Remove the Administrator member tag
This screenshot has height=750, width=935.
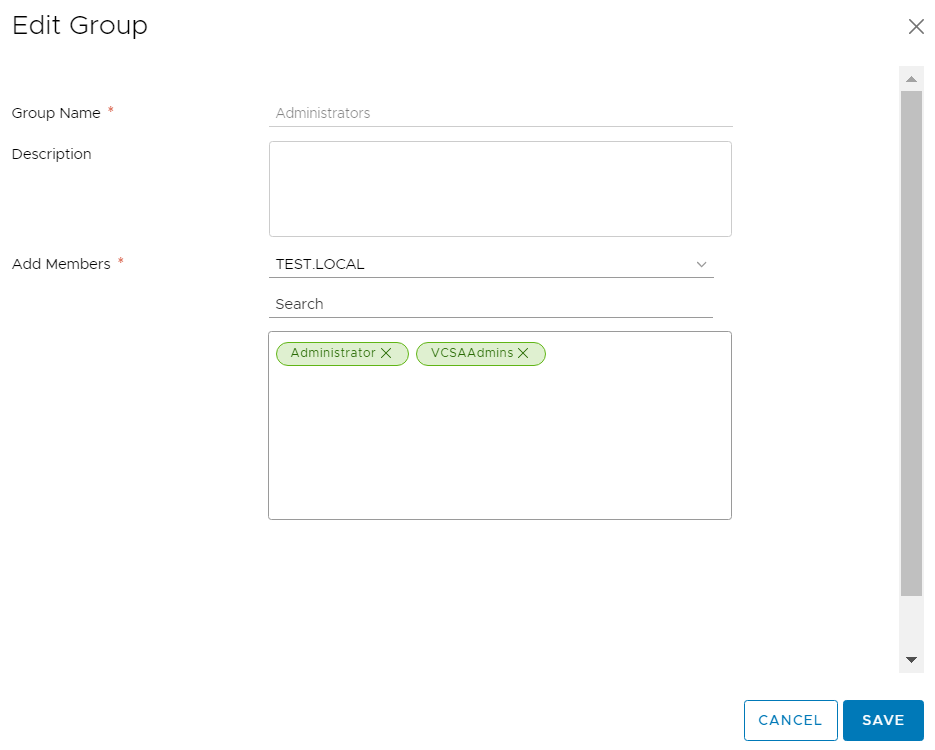pos(386,353)
